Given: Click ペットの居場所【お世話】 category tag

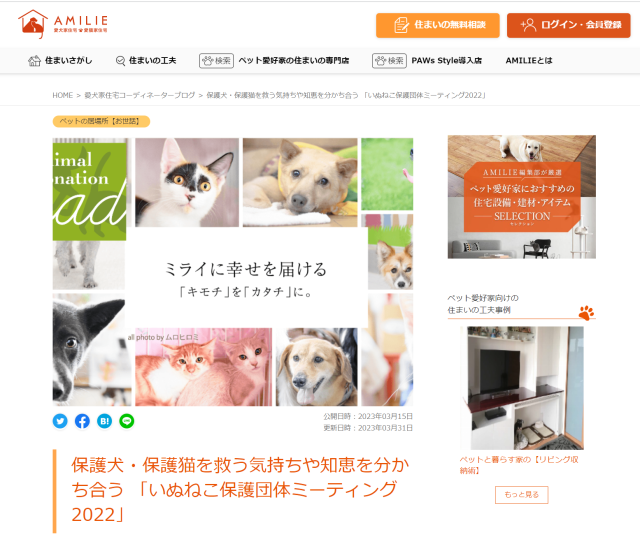Looking at the screenshot, I should (x=101, y=121).
